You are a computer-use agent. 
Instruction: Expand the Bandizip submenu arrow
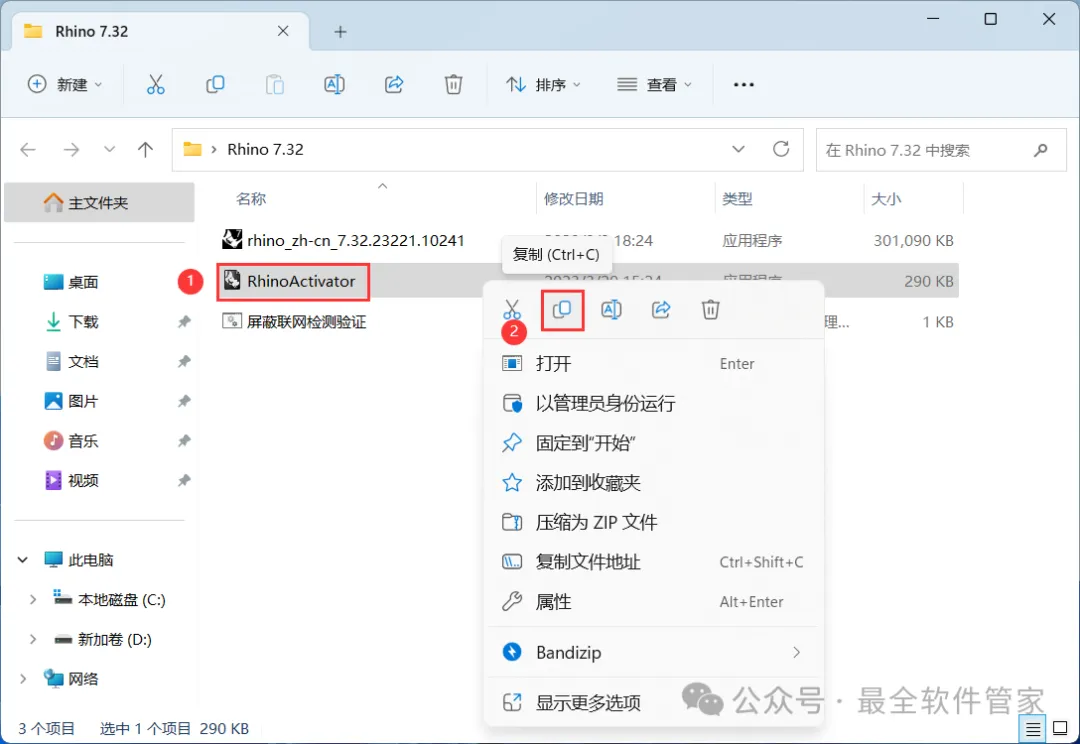[797, 652]
